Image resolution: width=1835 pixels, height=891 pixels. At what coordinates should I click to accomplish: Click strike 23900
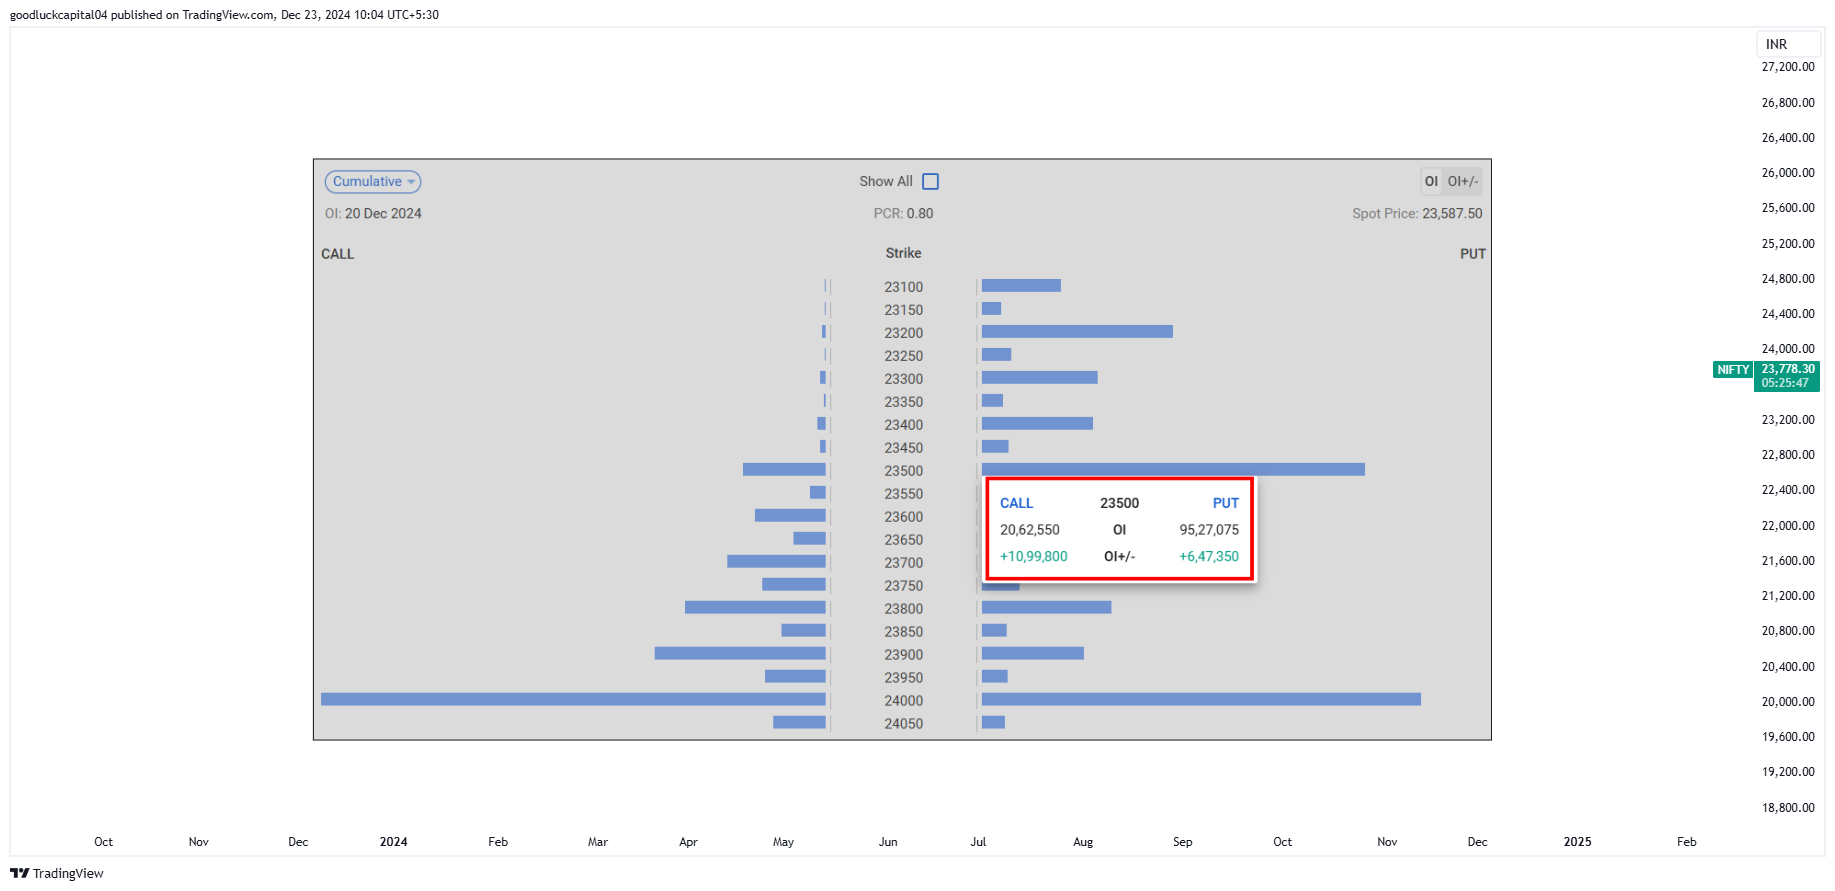click(x=903, y=655)
